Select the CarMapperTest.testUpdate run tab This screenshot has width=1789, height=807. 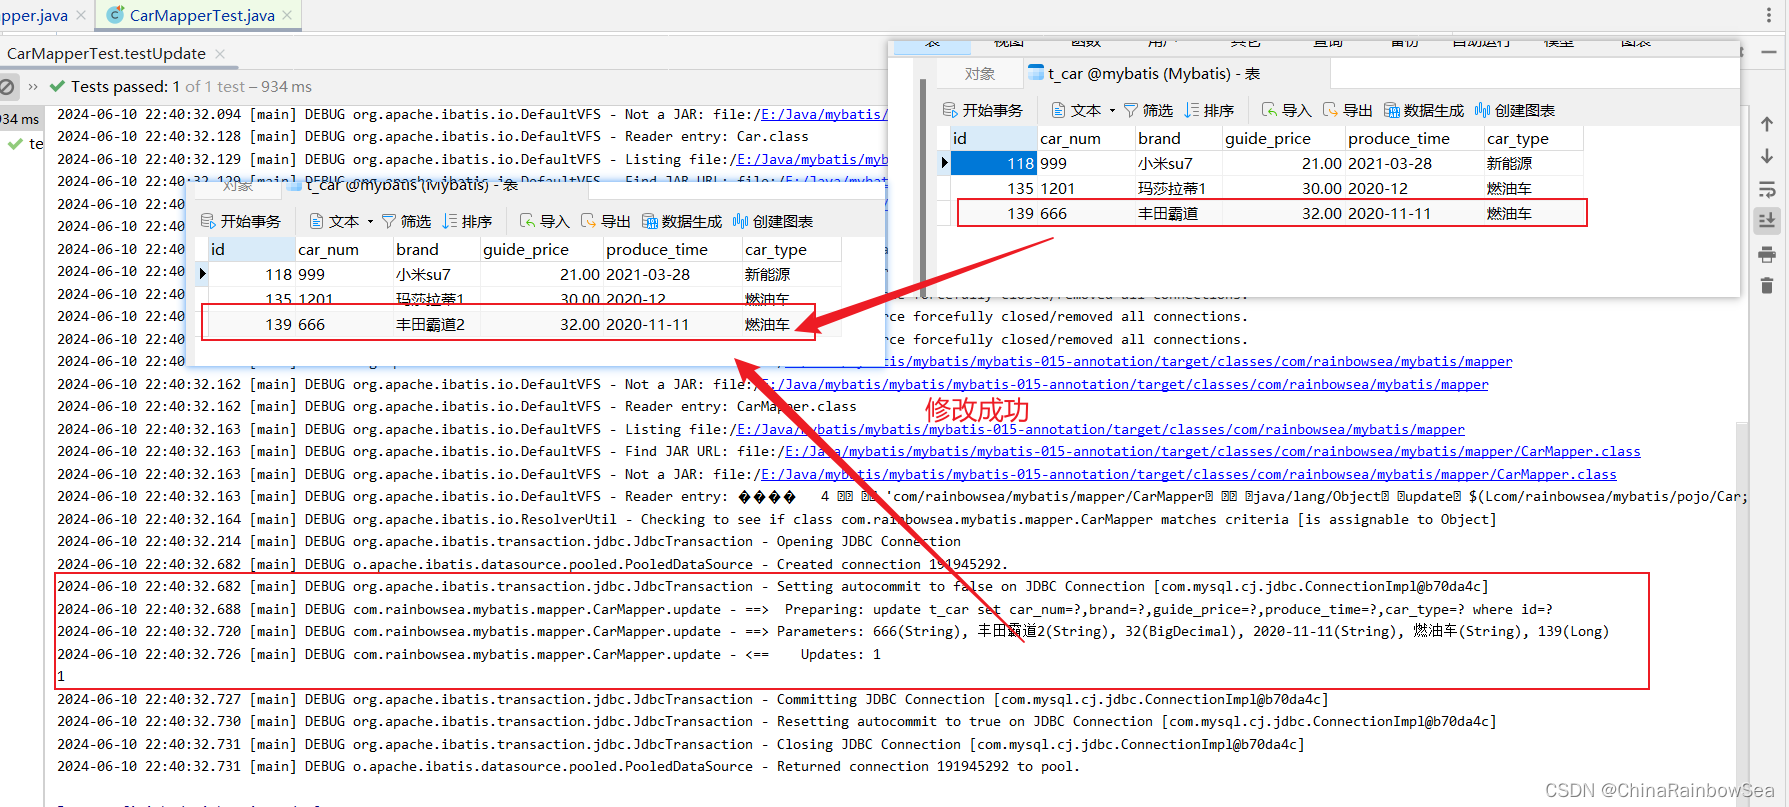[106, 53]
